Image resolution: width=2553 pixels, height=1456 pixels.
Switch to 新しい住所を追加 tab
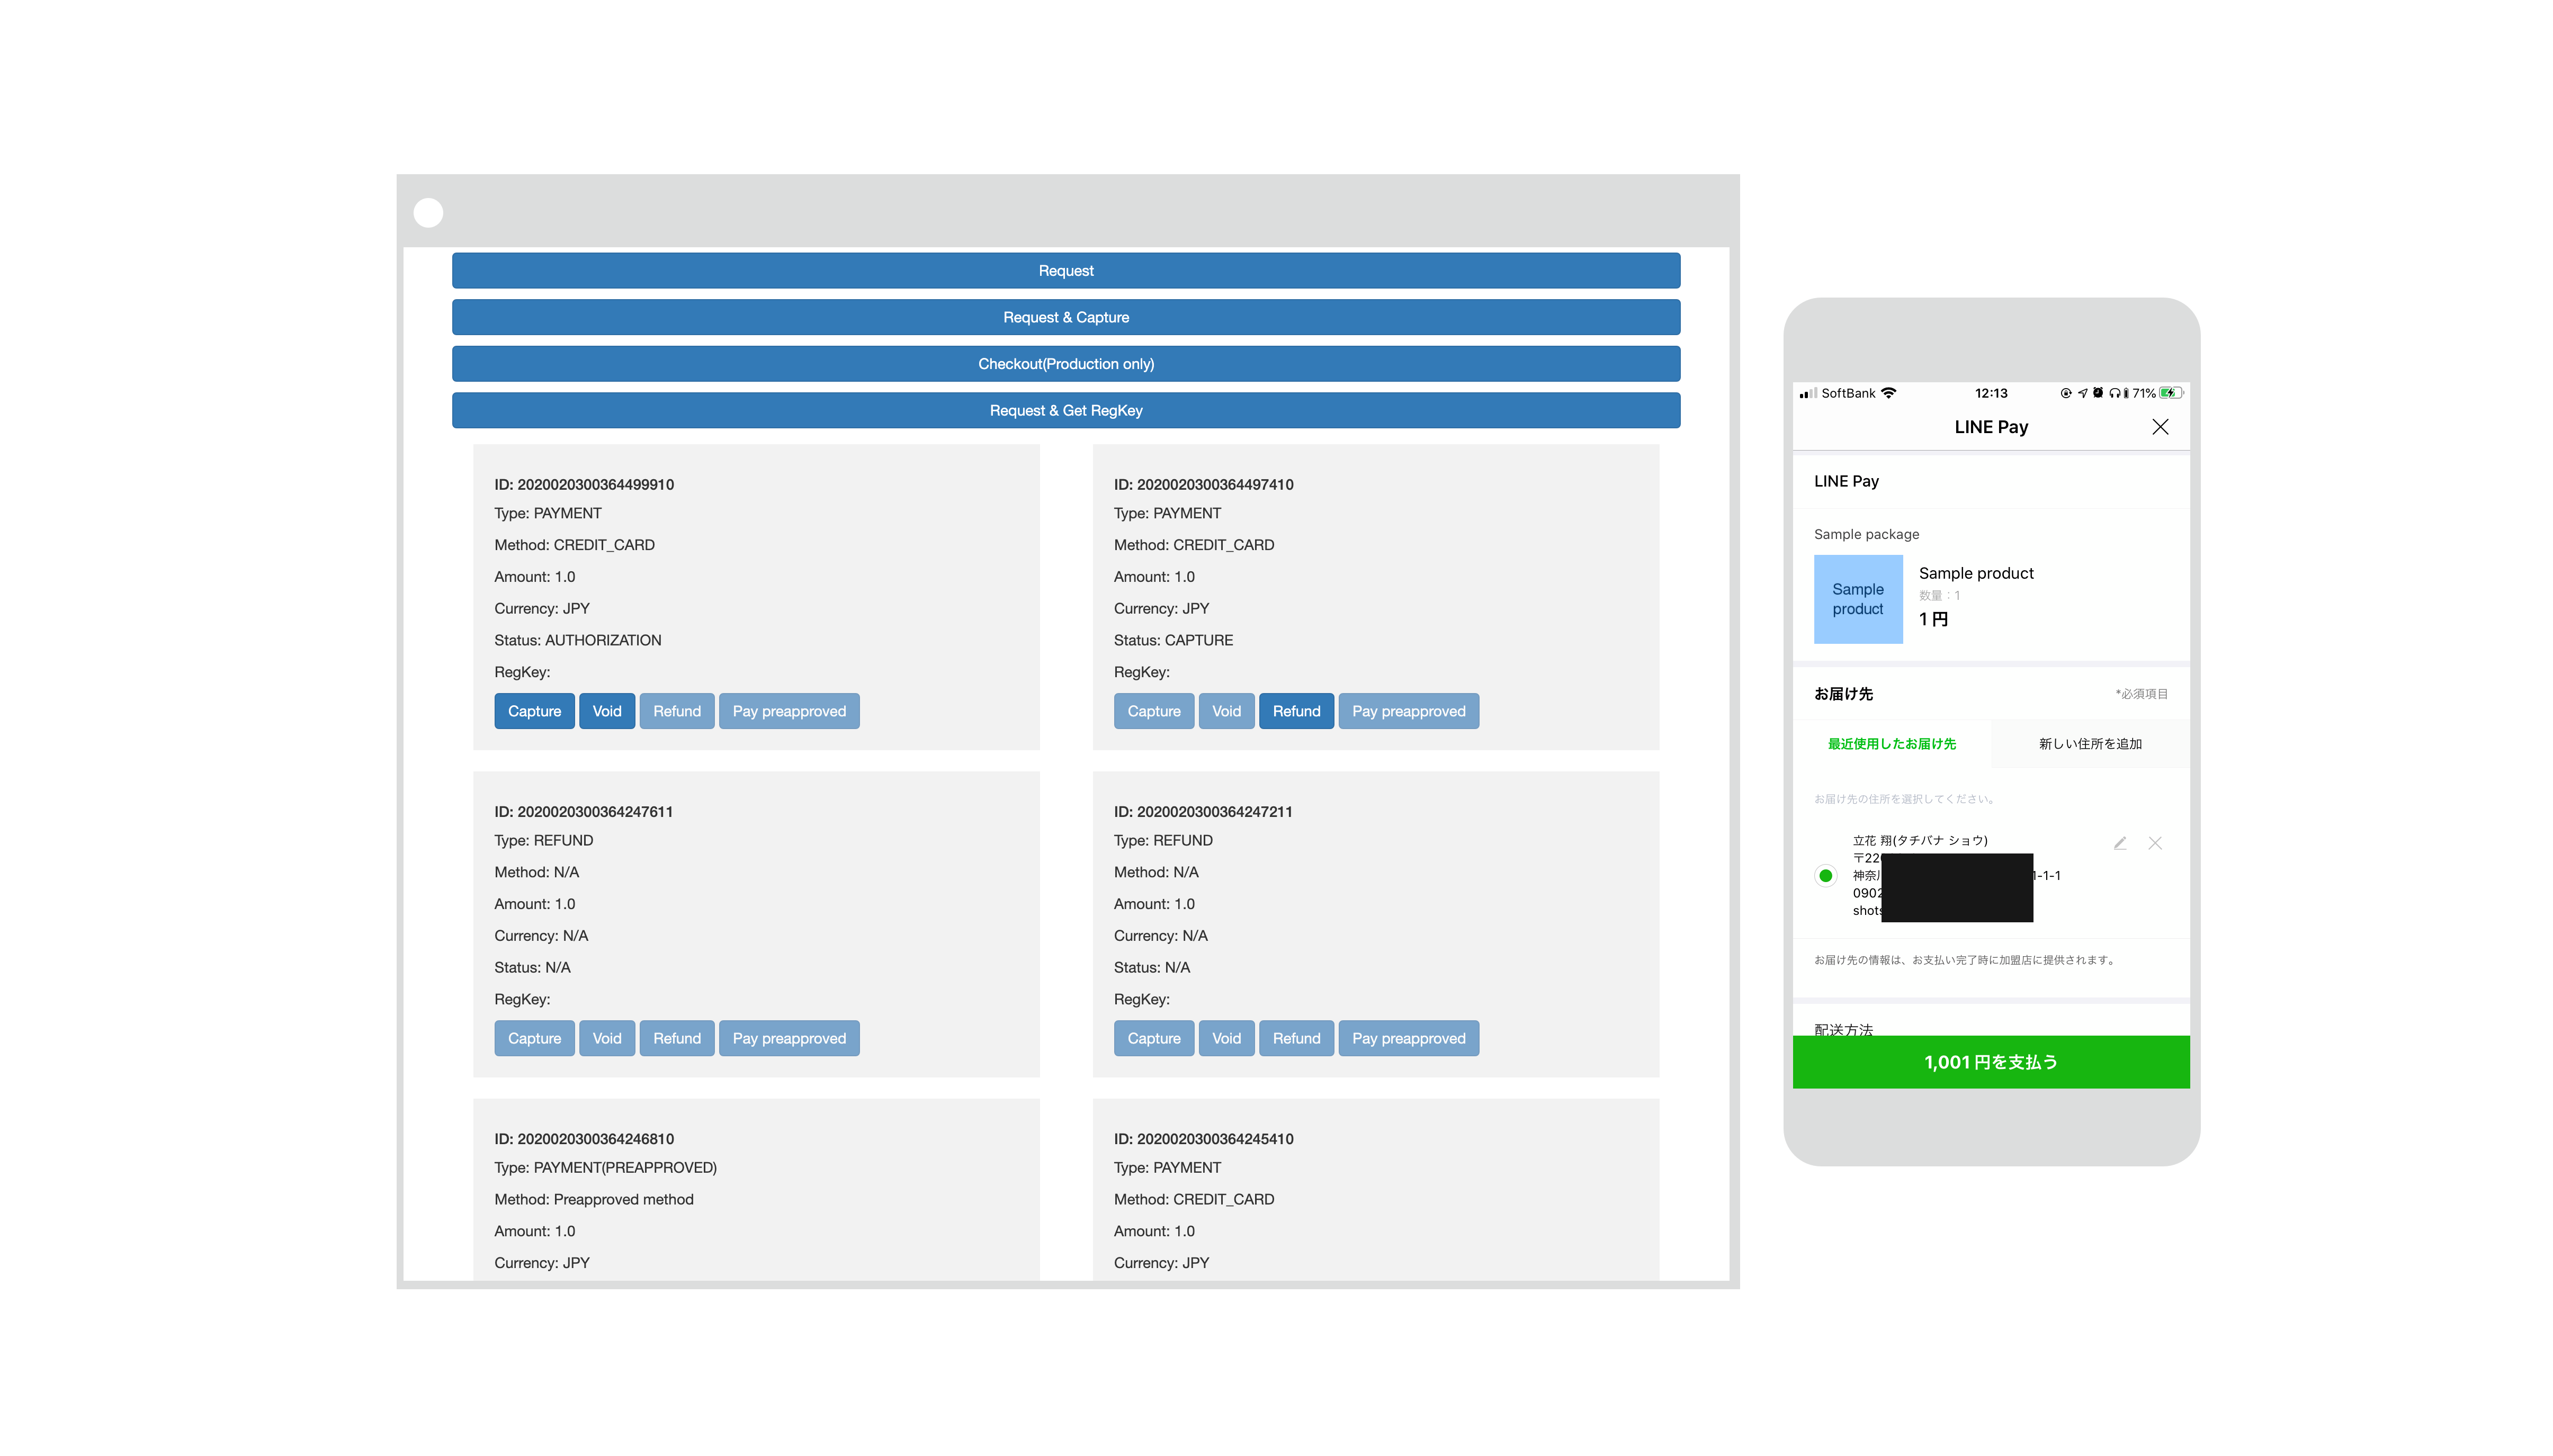coord(2090,744)
